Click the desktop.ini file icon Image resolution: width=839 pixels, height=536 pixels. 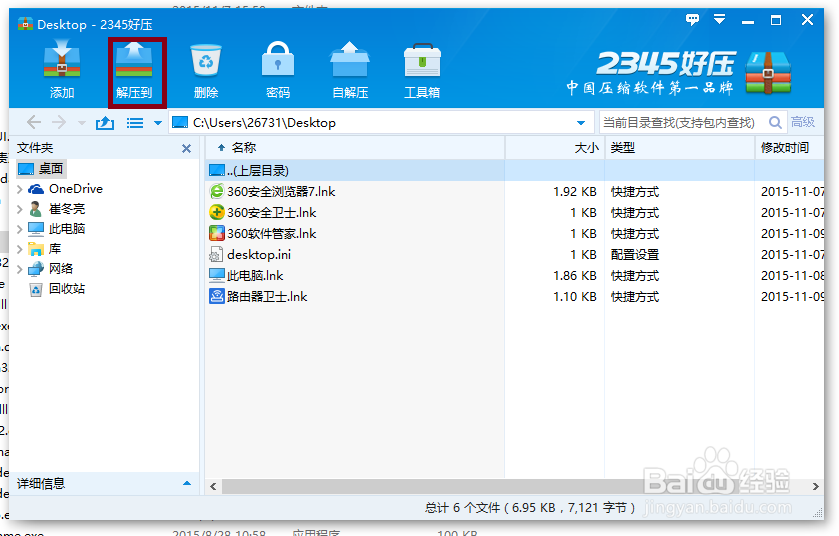coord(216,255)
